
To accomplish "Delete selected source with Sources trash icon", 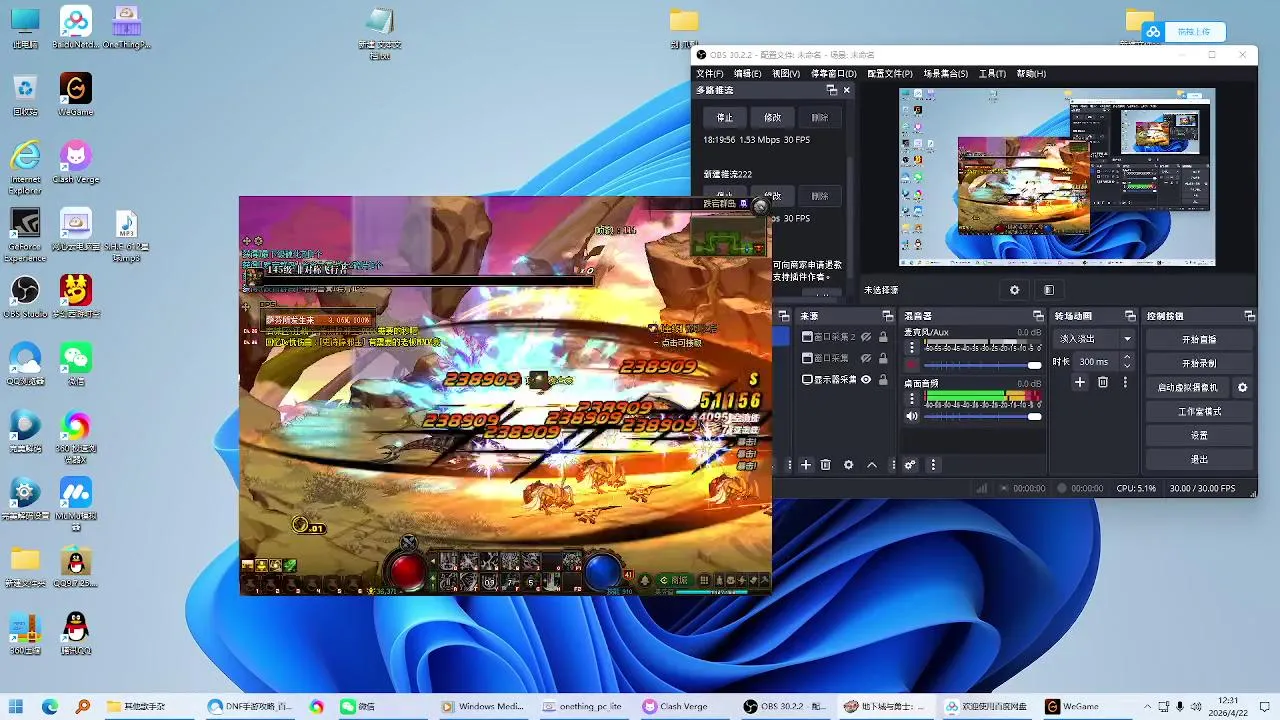I will coord(826,465).
